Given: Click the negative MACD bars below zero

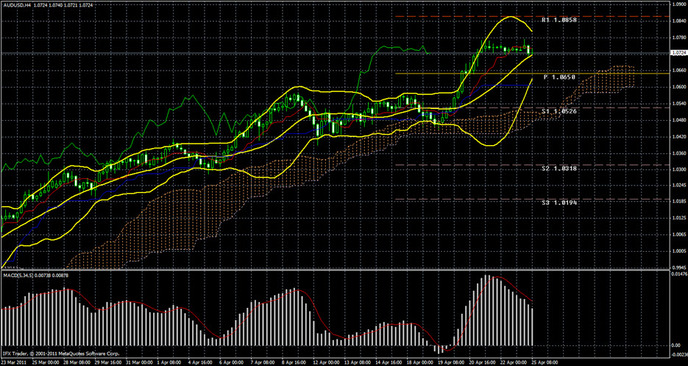Looking at the screenshot, I should 440,349.
